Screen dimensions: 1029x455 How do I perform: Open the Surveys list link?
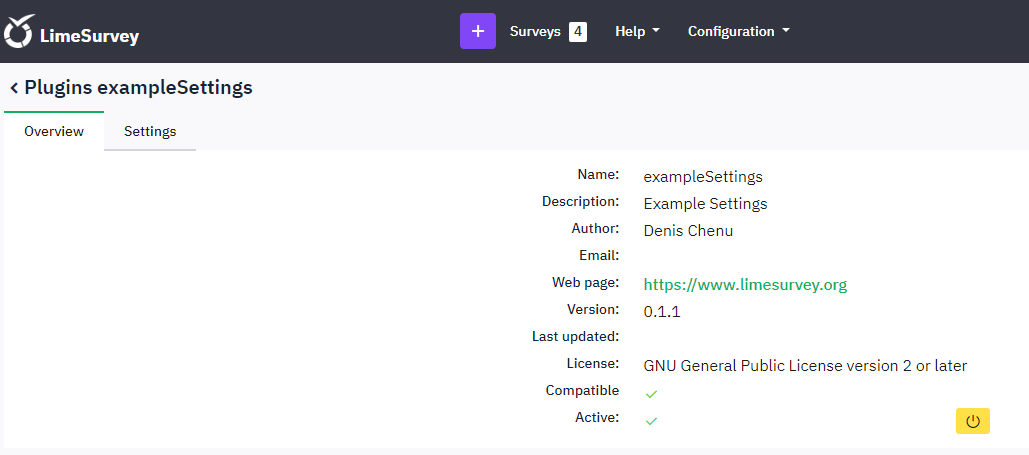point(535,31)
